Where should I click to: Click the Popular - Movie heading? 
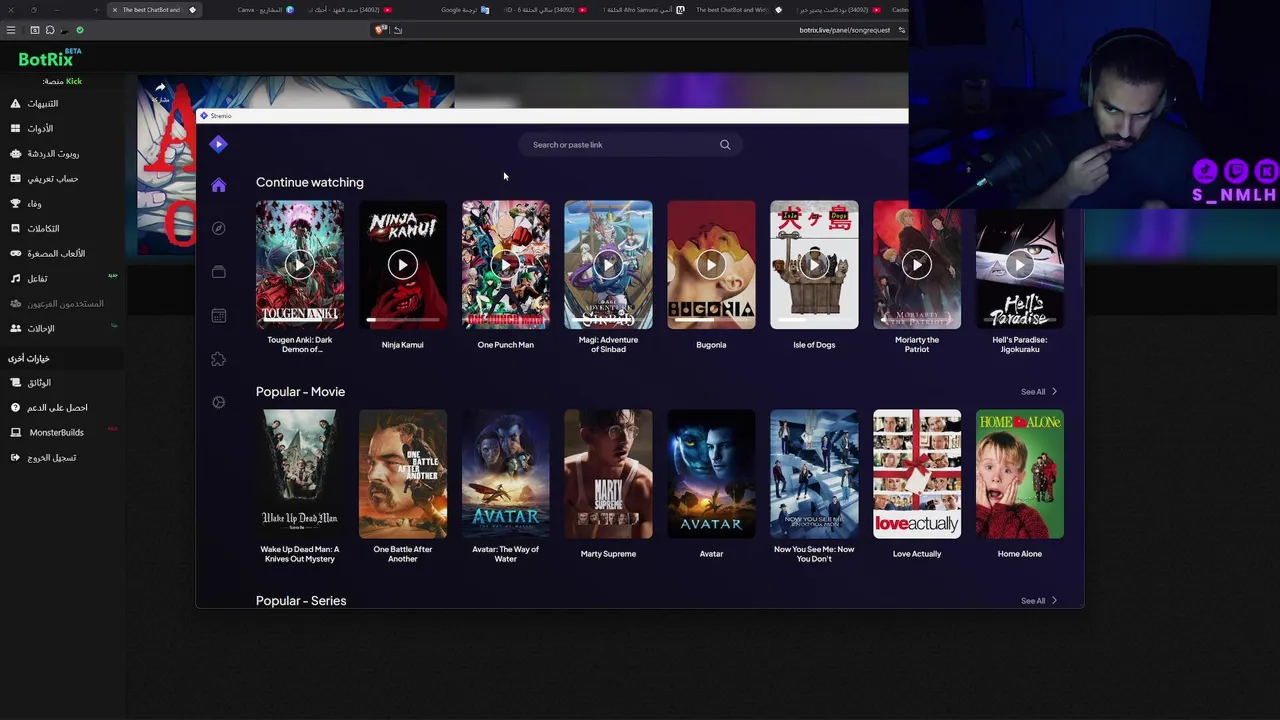click(x=300, y=392)
